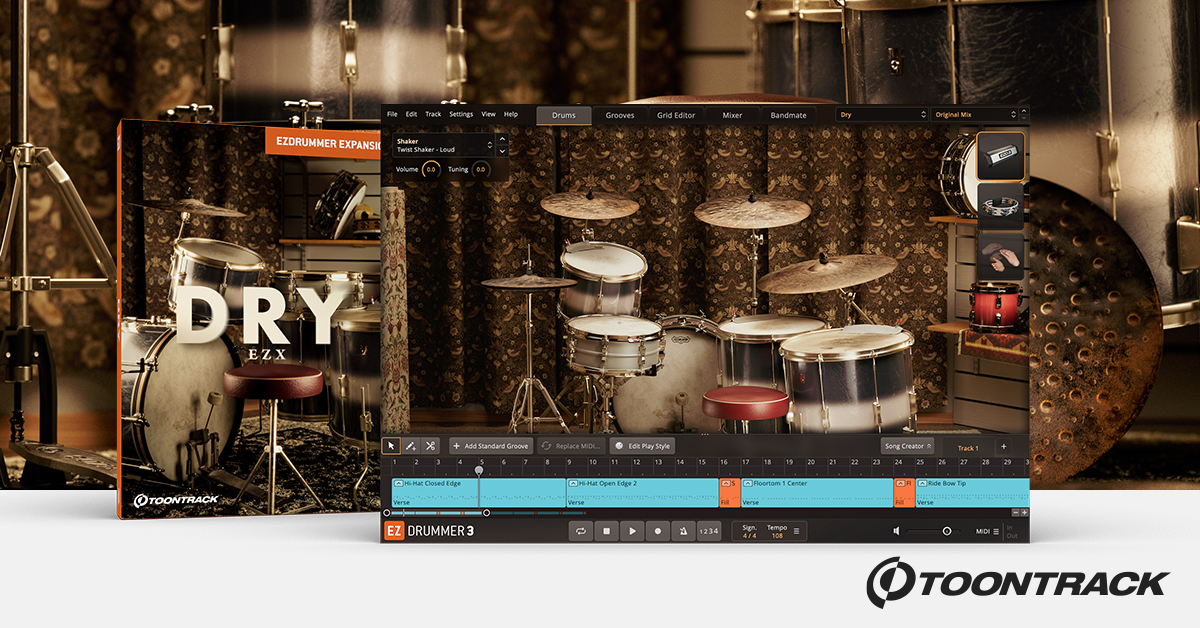Click the Tuning knob

480,170
